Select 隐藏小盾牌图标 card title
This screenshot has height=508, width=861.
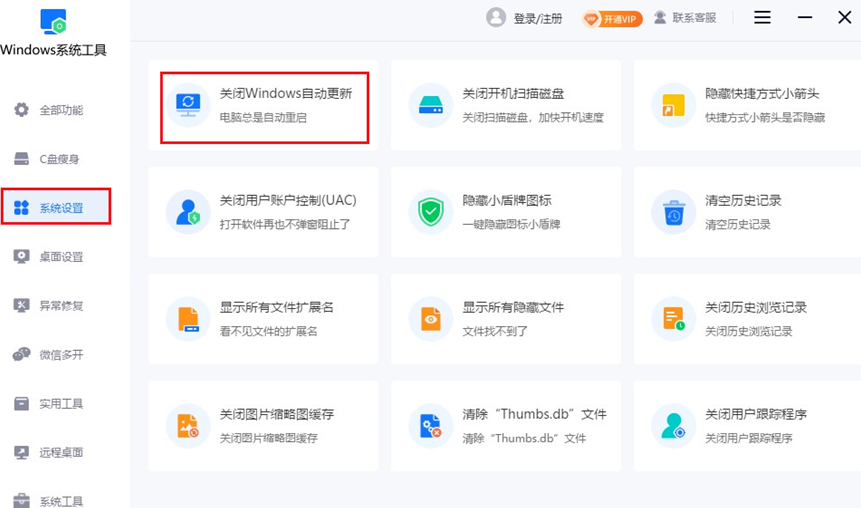(507, 200)
